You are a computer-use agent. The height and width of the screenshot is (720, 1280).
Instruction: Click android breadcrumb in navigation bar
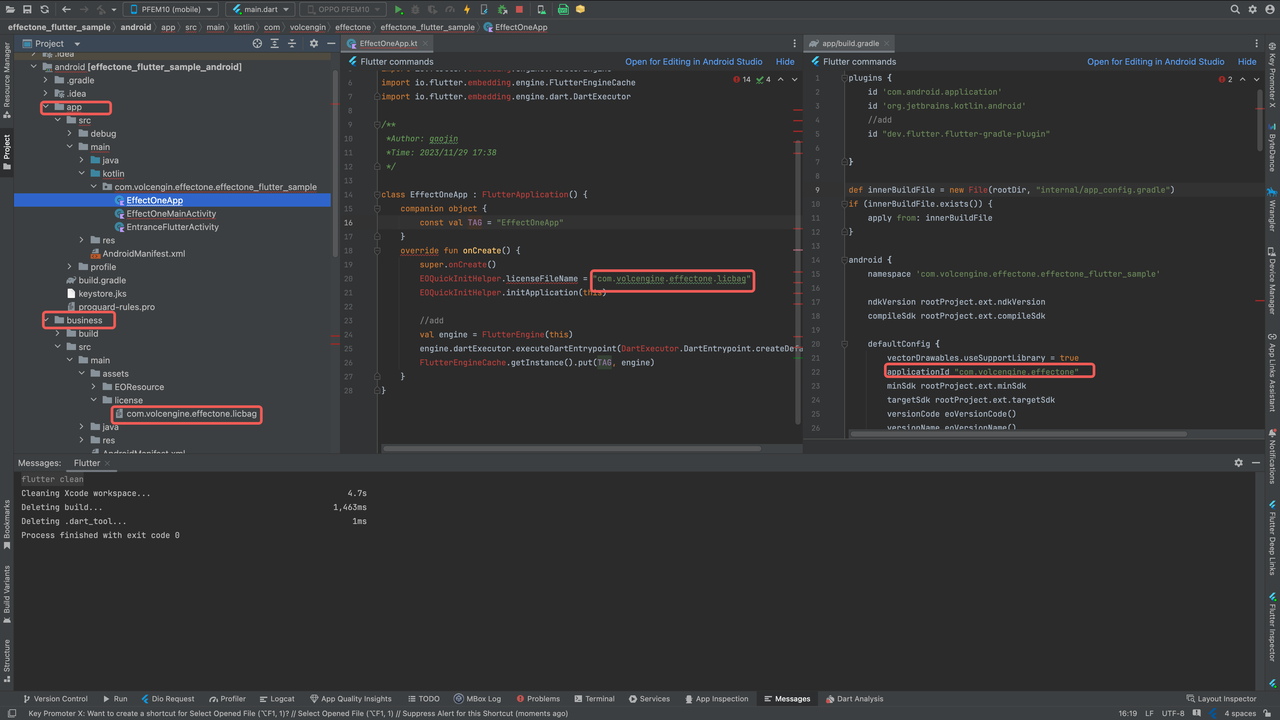(136, 27)
